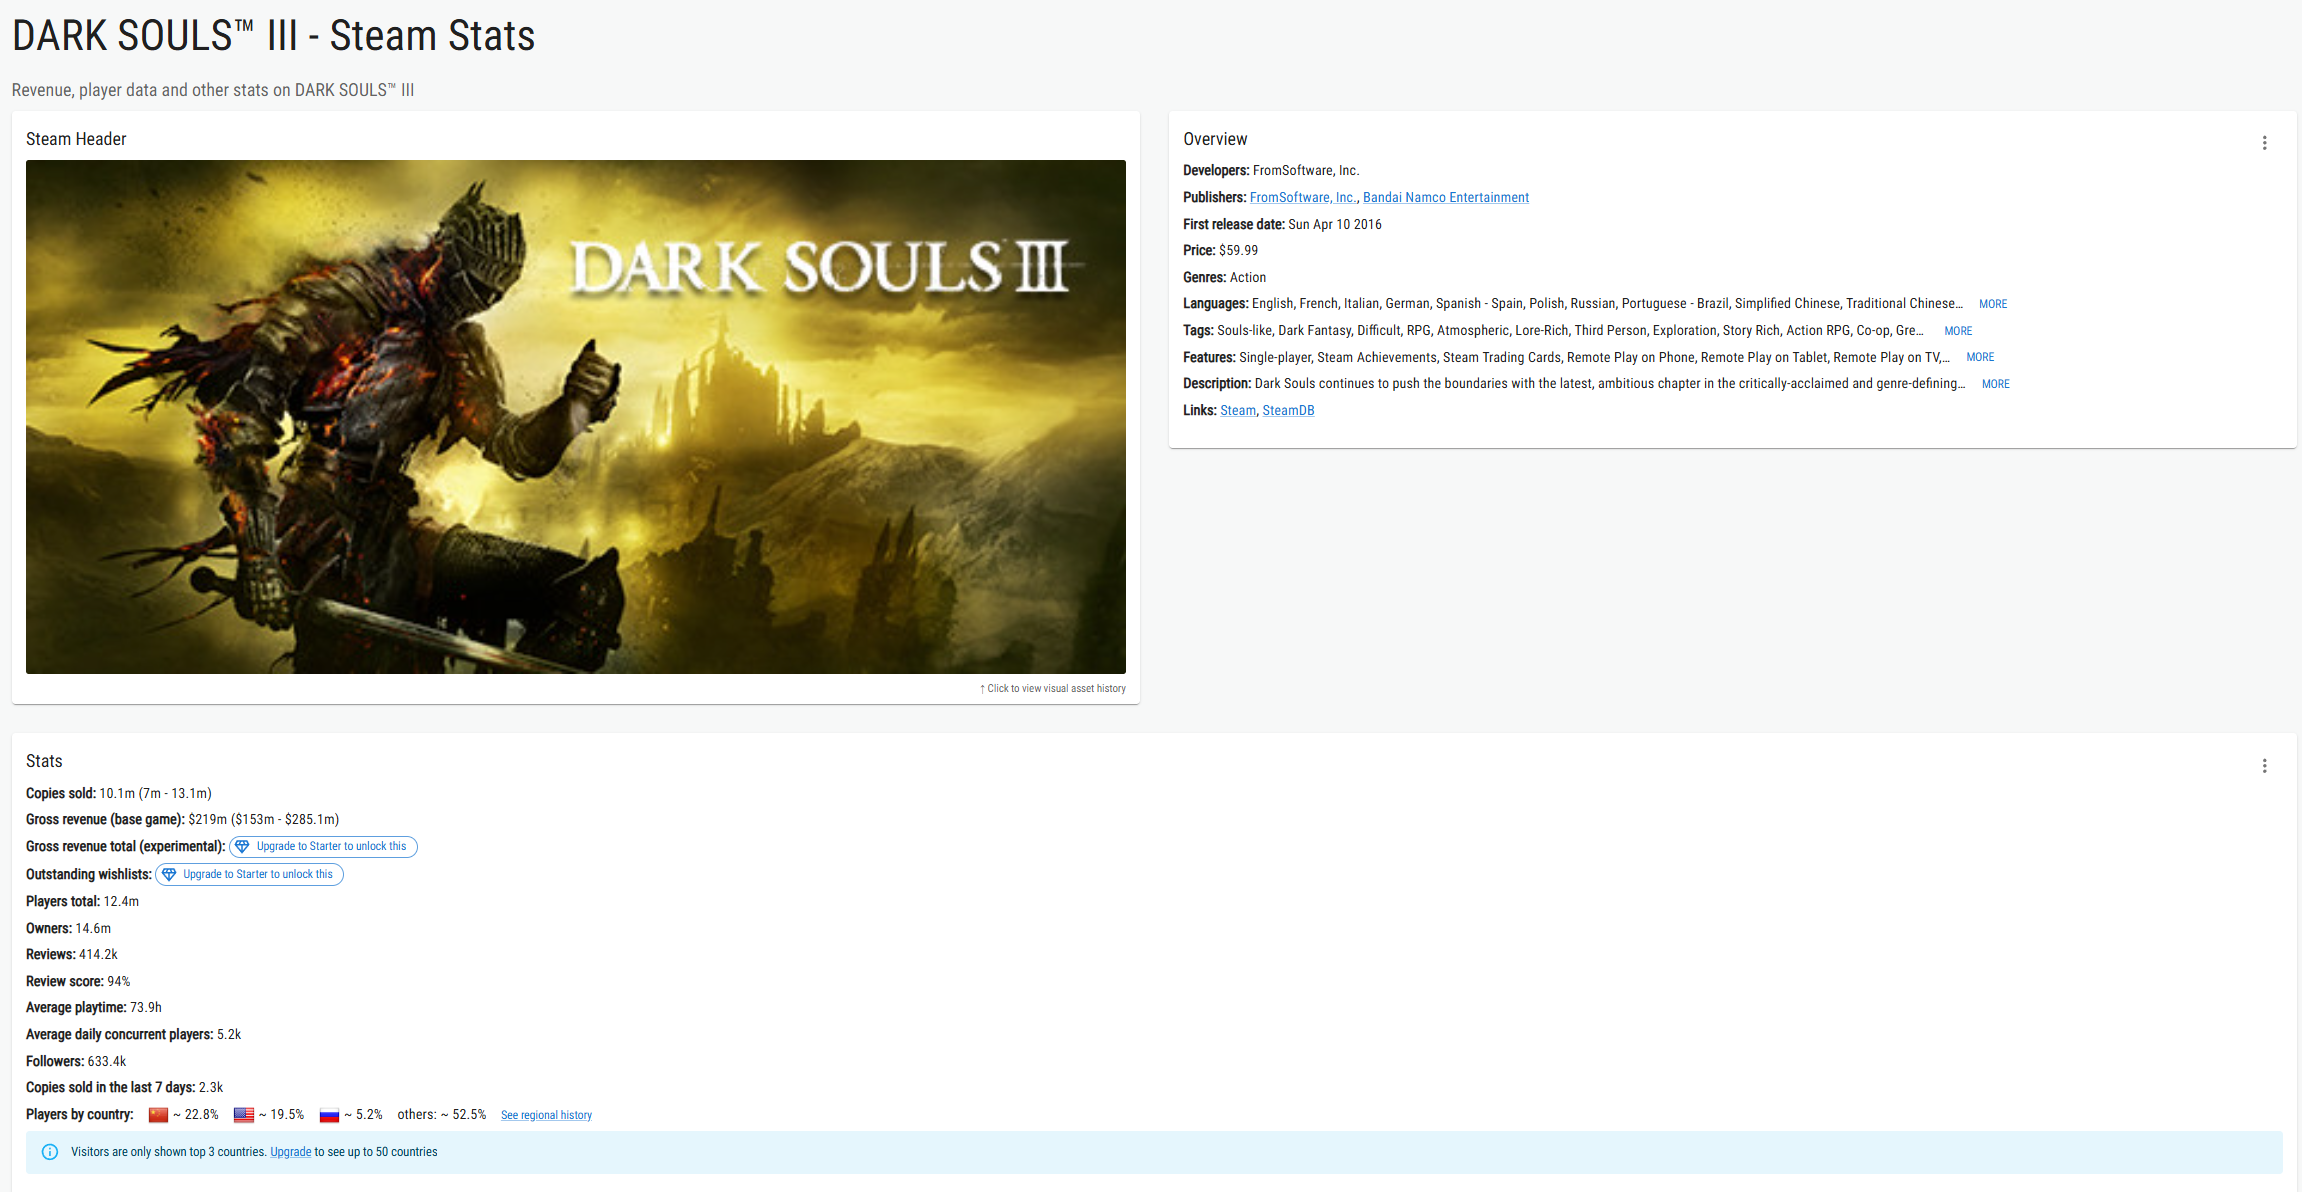Screen dimensions: 2302x1192
Task: Click diamond icon in Outstanding wishlists upgrade
Action: click(x=169, y=874)
